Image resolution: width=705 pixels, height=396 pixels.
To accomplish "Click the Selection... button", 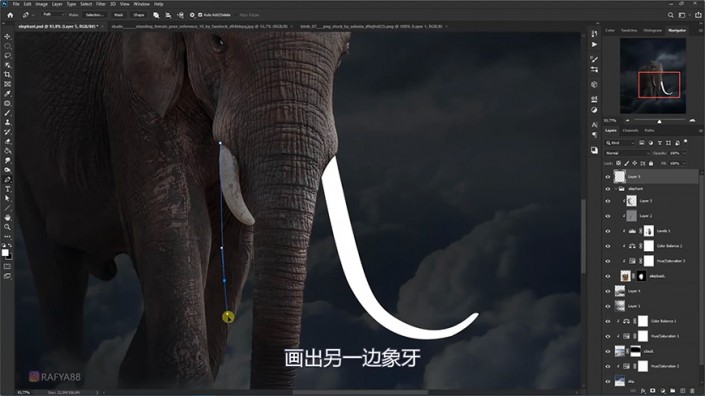I will click(94, 15).
